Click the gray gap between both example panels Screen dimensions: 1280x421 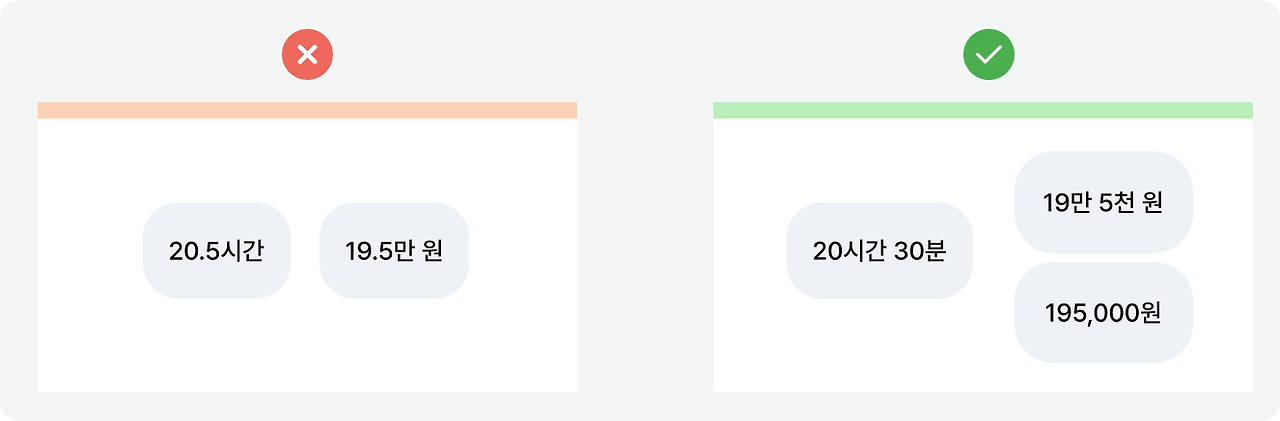click(x=645, y=247)
